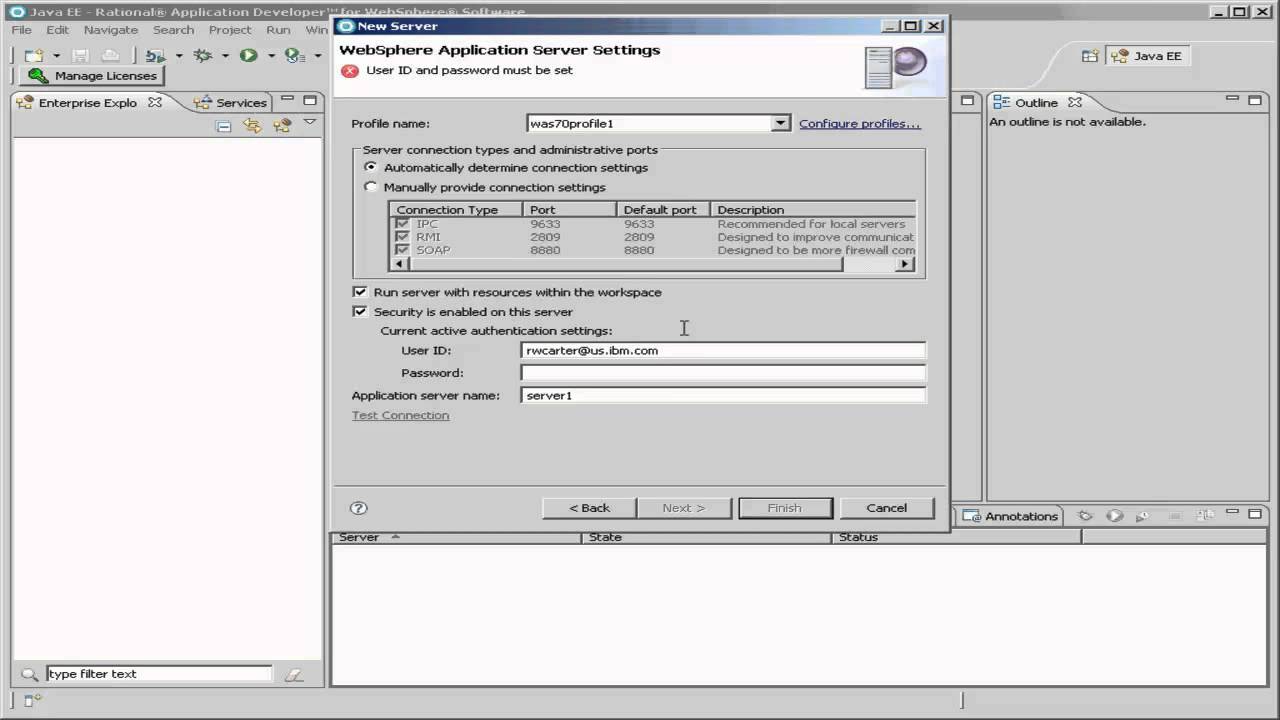Click the profile server icon in Servers toolbar
This screenshot has height=720, width=1280.
1144,516
